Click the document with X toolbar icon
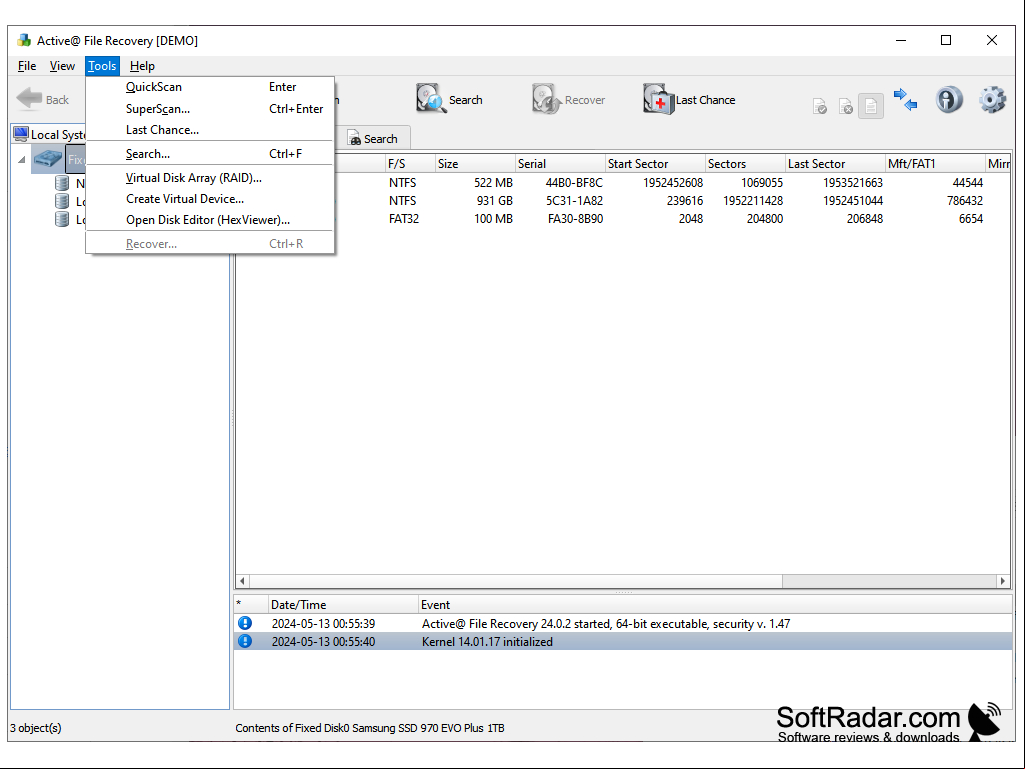Viewport: 1025px width, 769px height. (845, 106)
